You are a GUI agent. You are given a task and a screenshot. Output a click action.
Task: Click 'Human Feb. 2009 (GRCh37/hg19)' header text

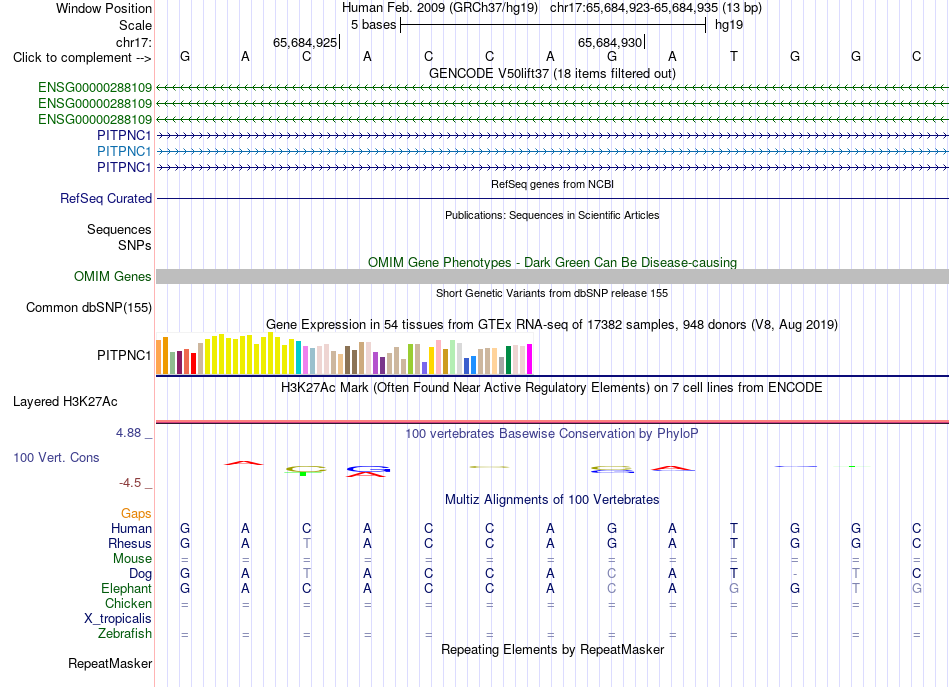coord(440,8)
